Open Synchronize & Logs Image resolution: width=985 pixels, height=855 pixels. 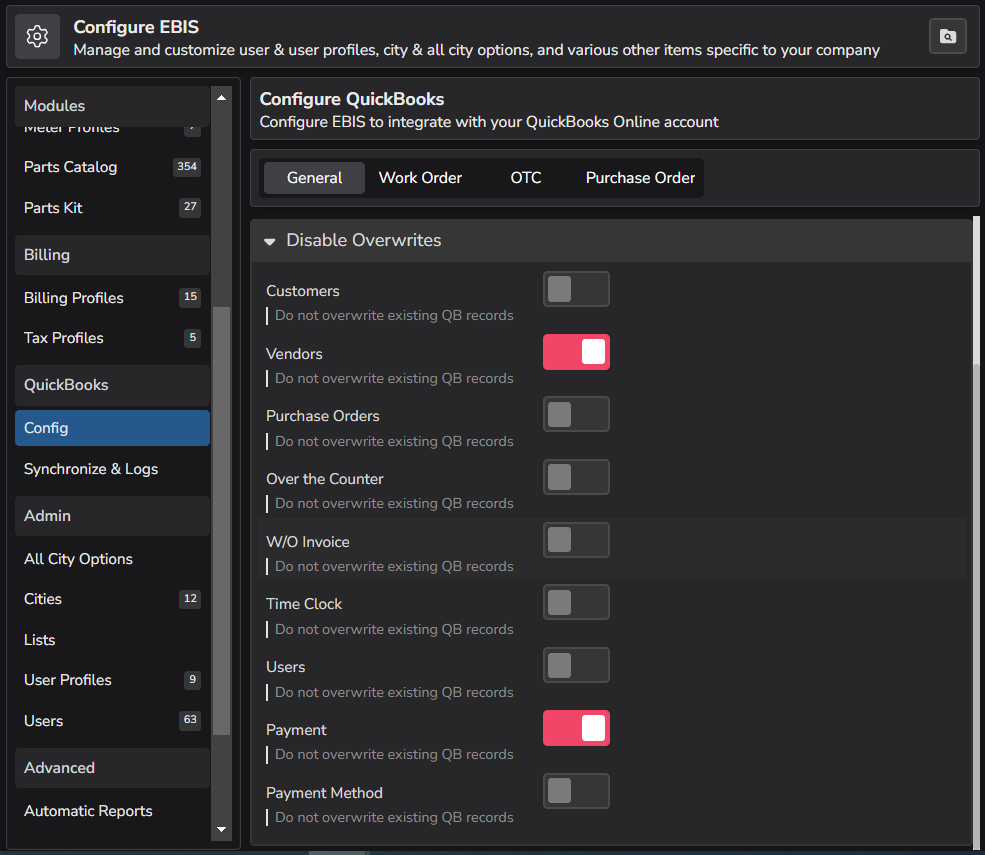(91, 468)
